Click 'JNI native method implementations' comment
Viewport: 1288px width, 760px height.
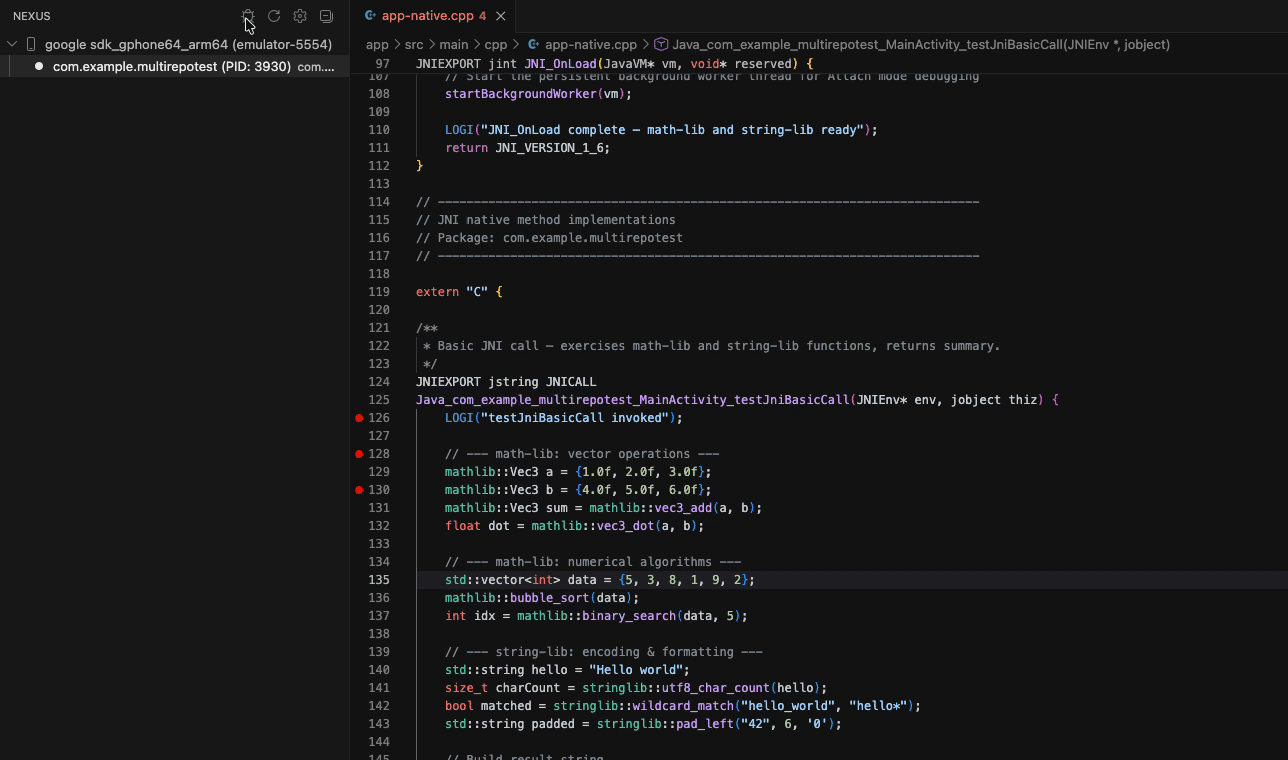[x=546, y=220]
